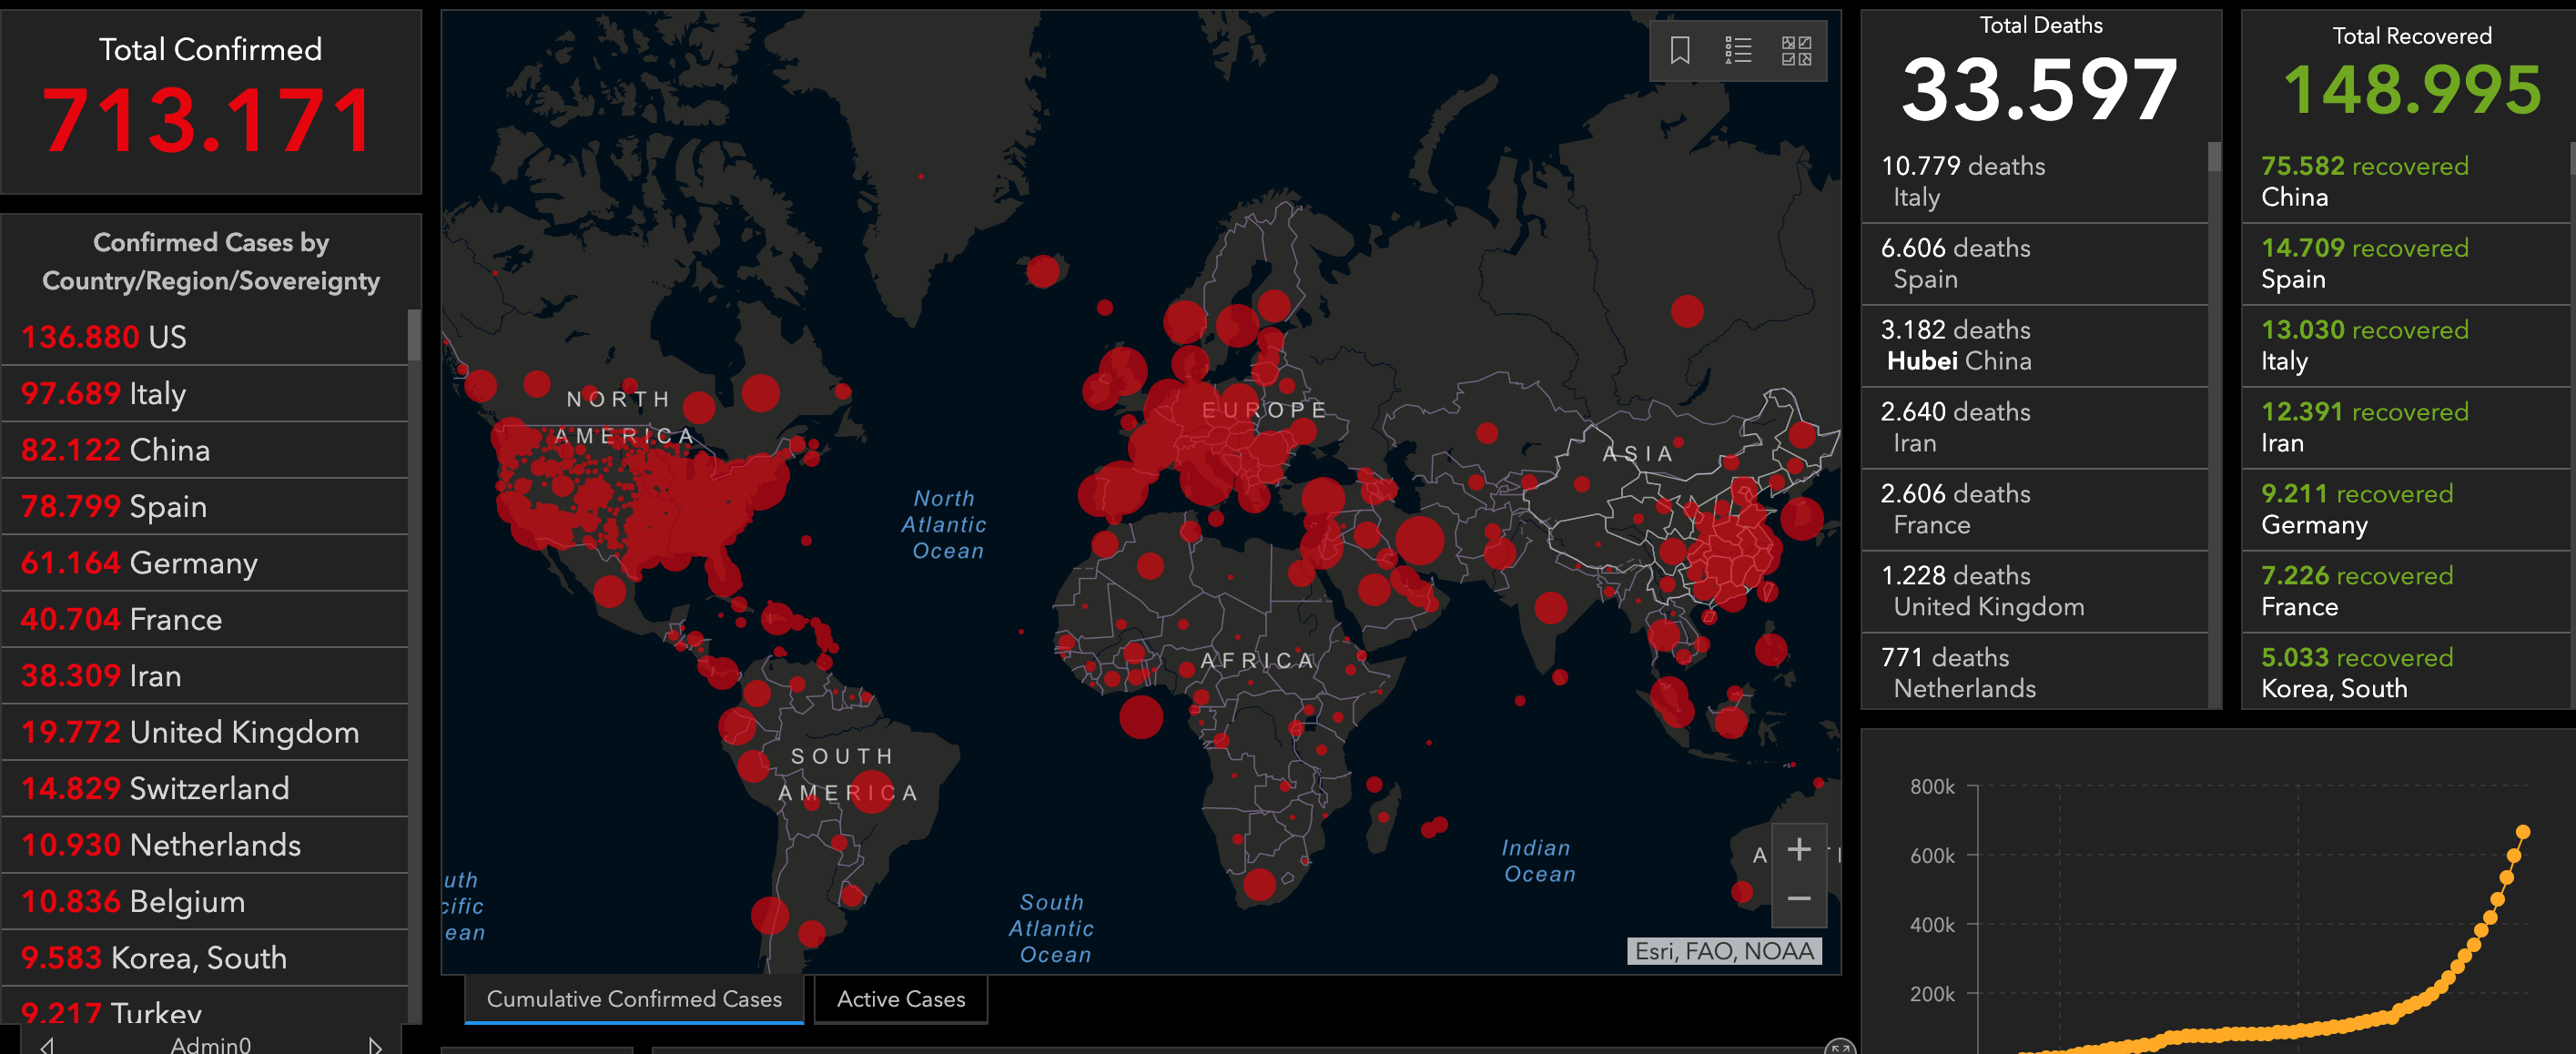Click China recovered entry
This screenshot has height=1054, width=2576.
[2405, 181]
